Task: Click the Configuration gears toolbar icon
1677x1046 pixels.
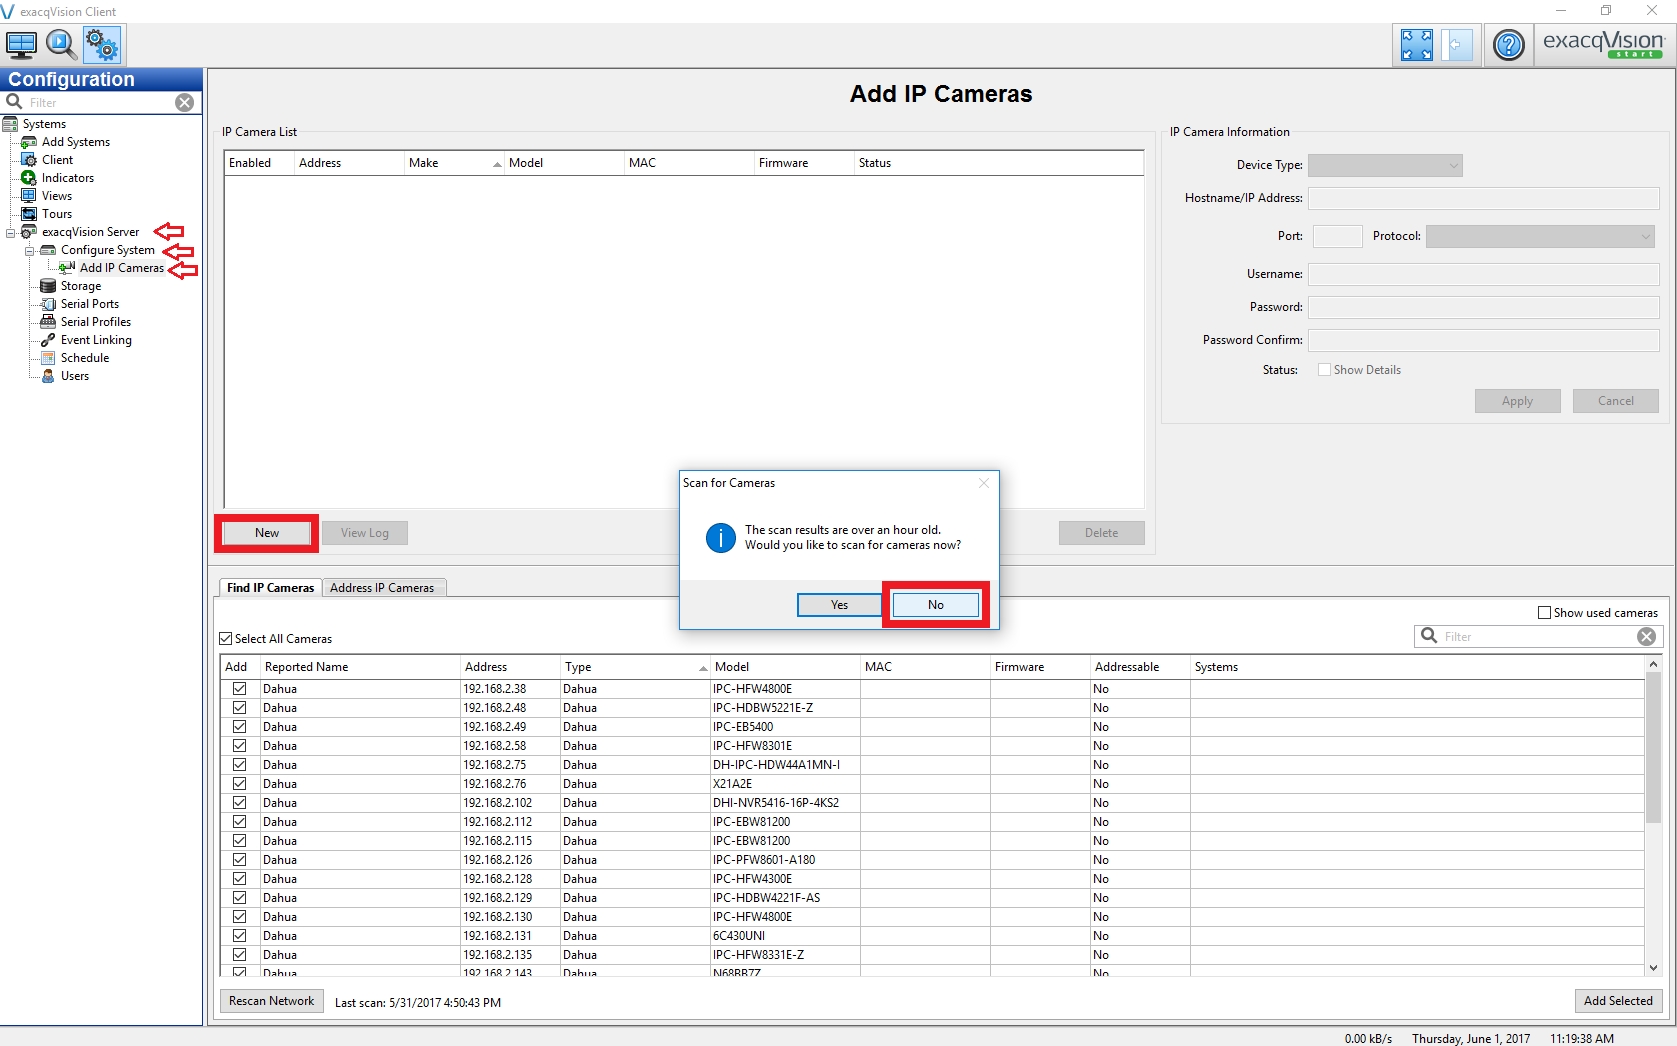Action: [101, 45]
